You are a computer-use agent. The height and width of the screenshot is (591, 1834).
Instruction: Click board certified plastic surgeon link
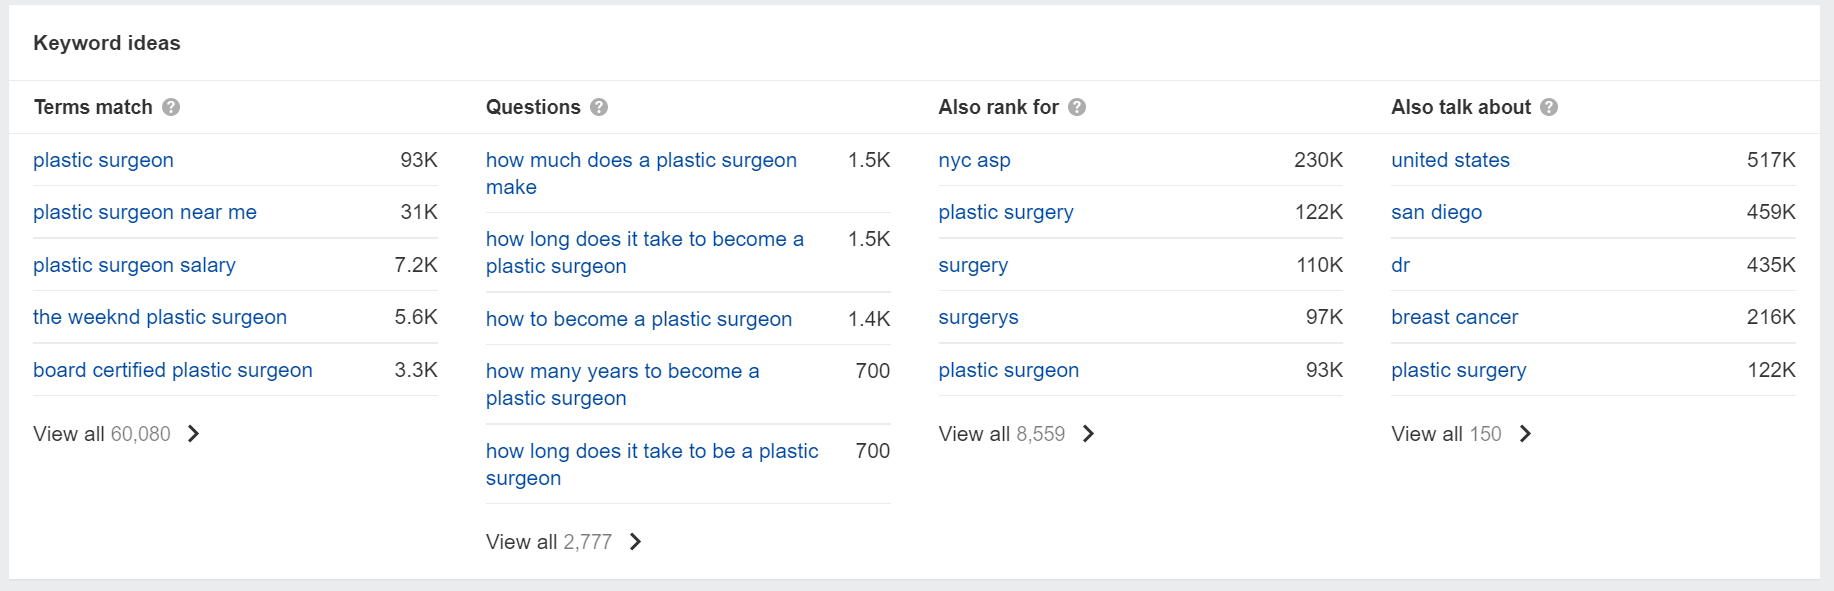pos(173,370)
